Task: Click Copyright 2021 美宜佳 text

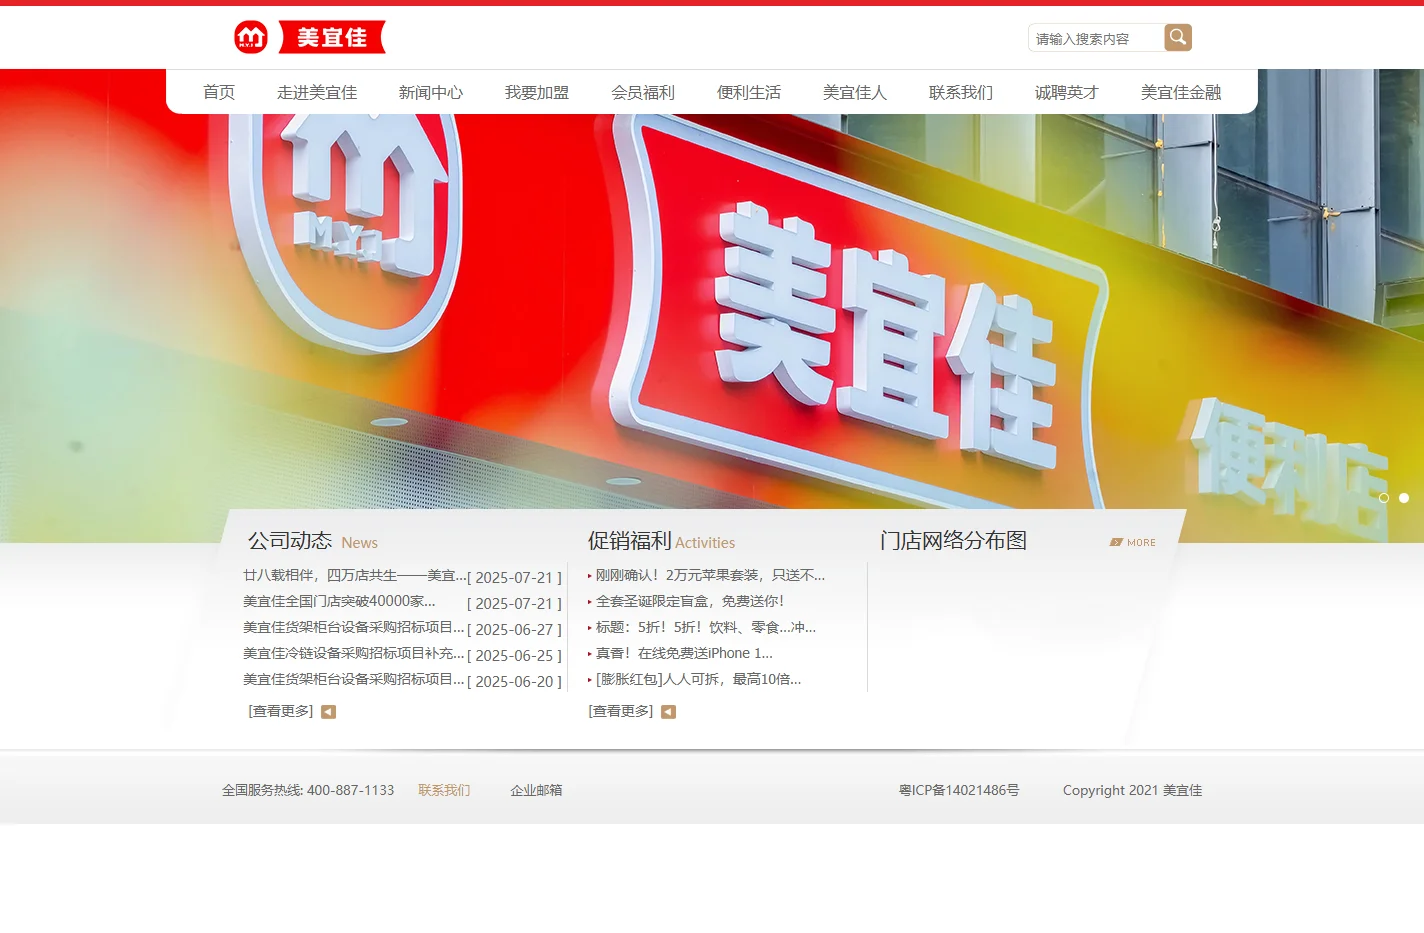Action: tap(1132, 790)
